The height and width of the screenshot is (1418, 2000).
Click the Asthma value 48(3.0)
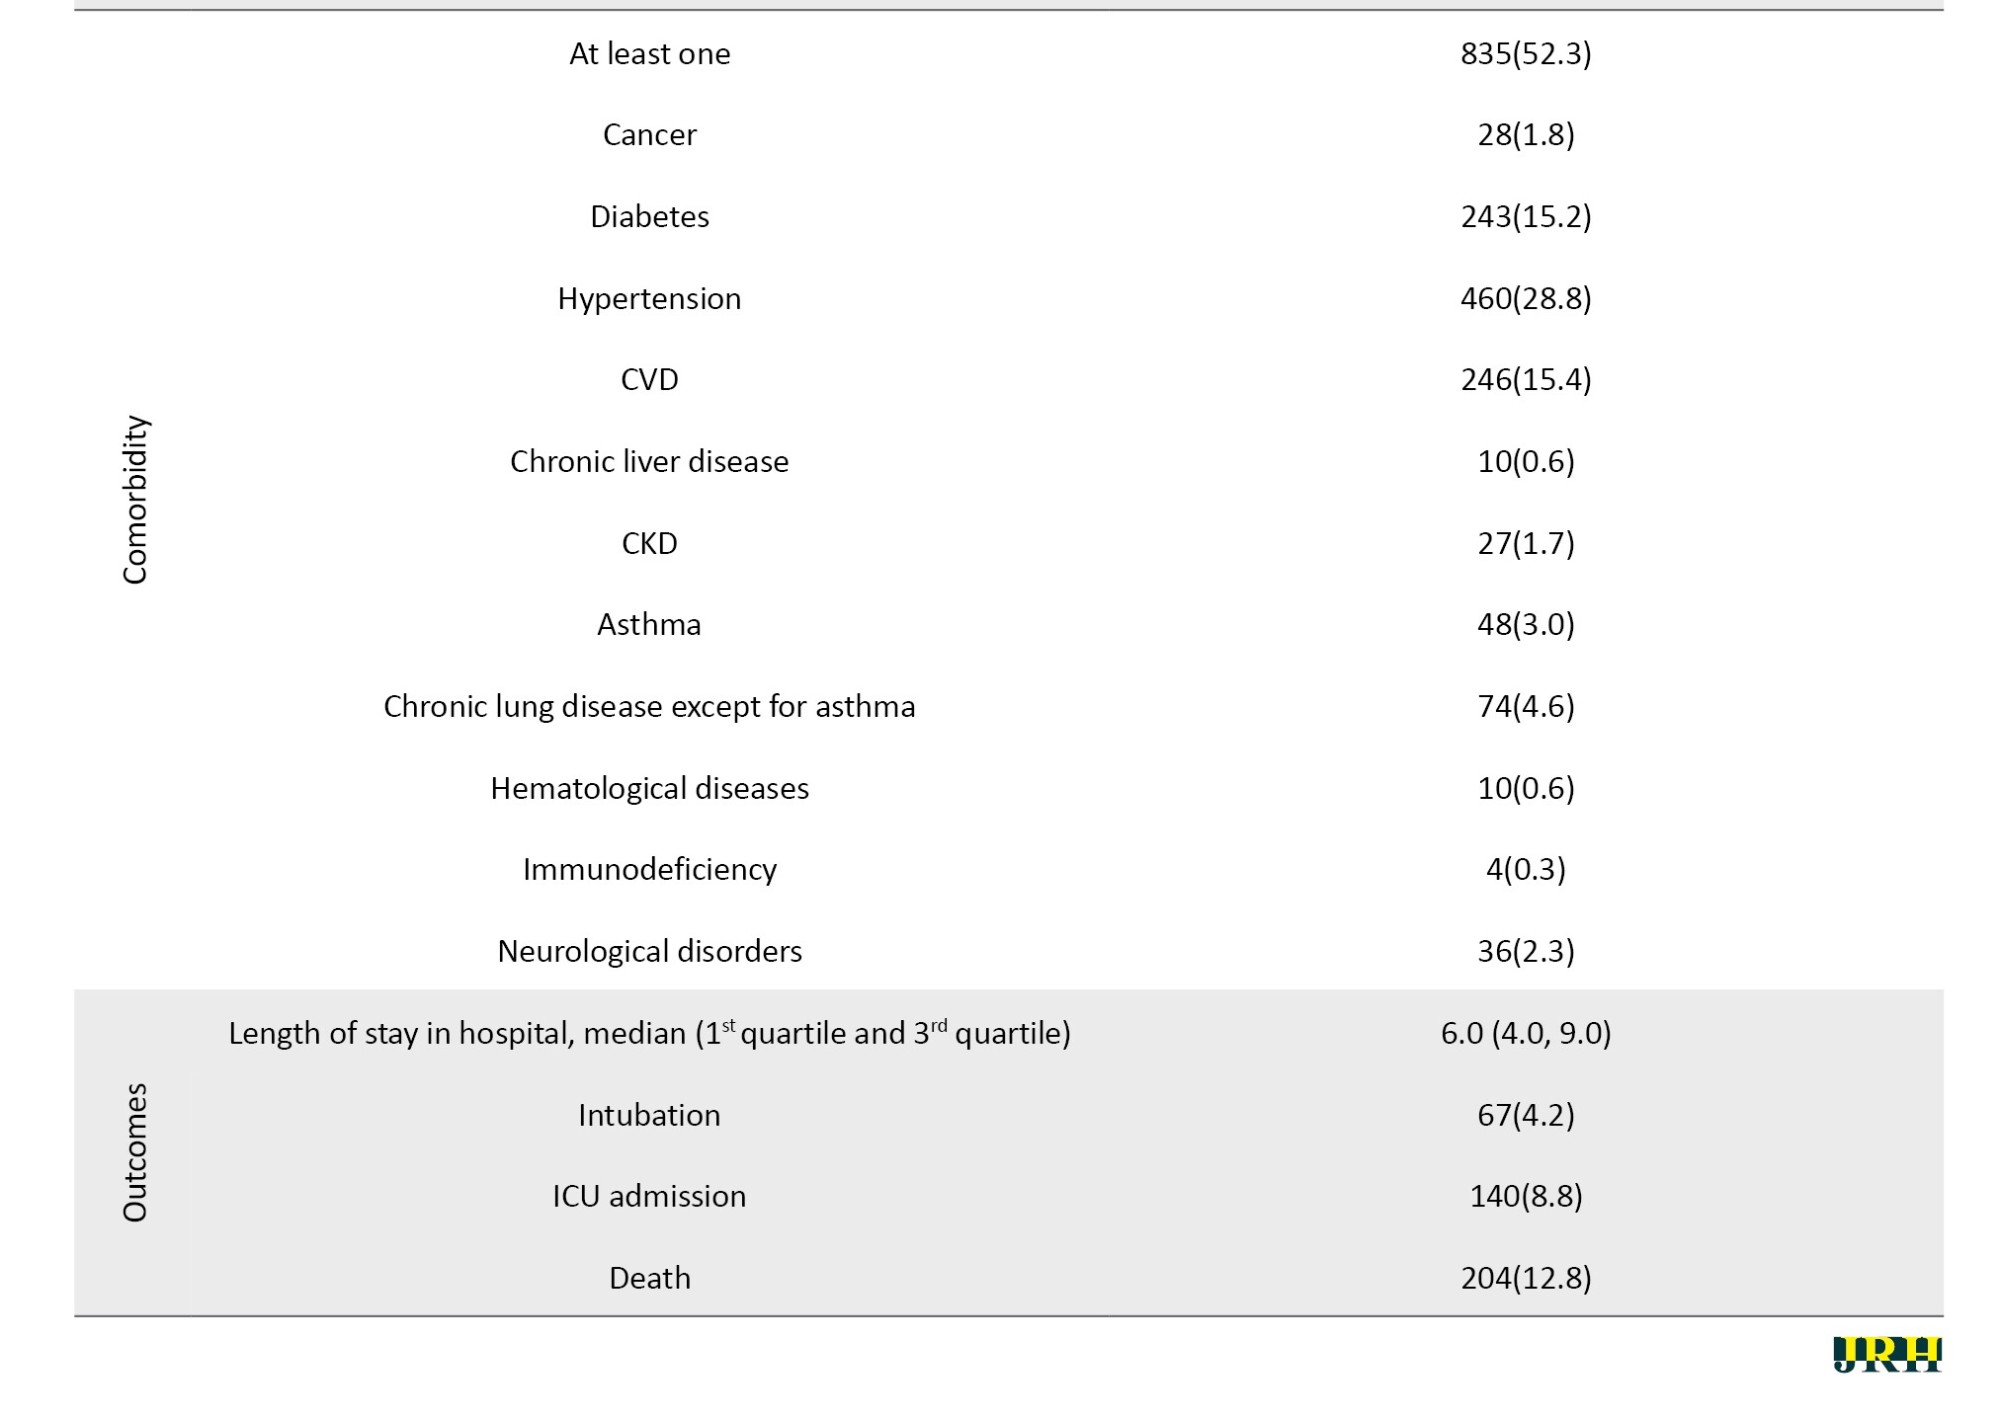pyautogui.click(x=1525, y=624)
